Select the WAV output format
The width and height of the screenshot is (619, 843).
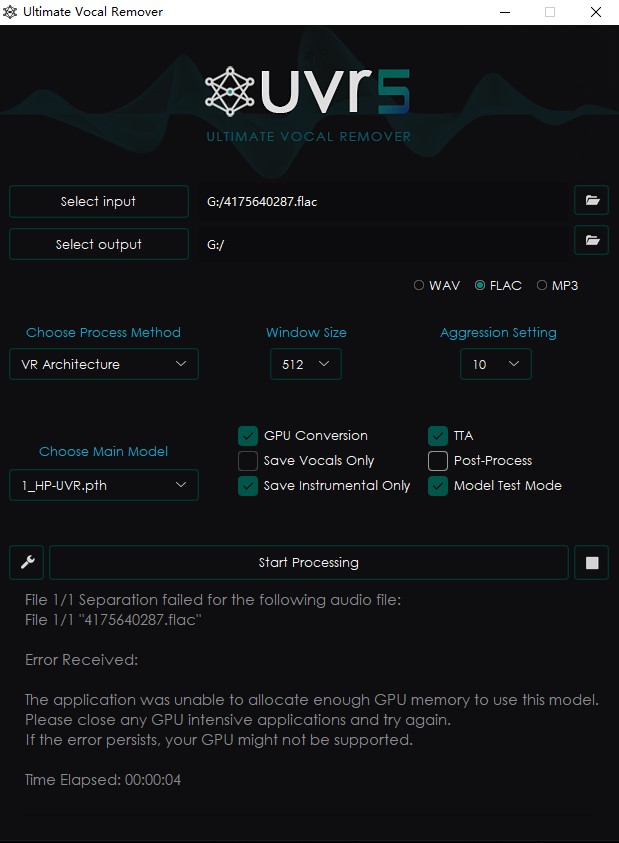point(419,285)
